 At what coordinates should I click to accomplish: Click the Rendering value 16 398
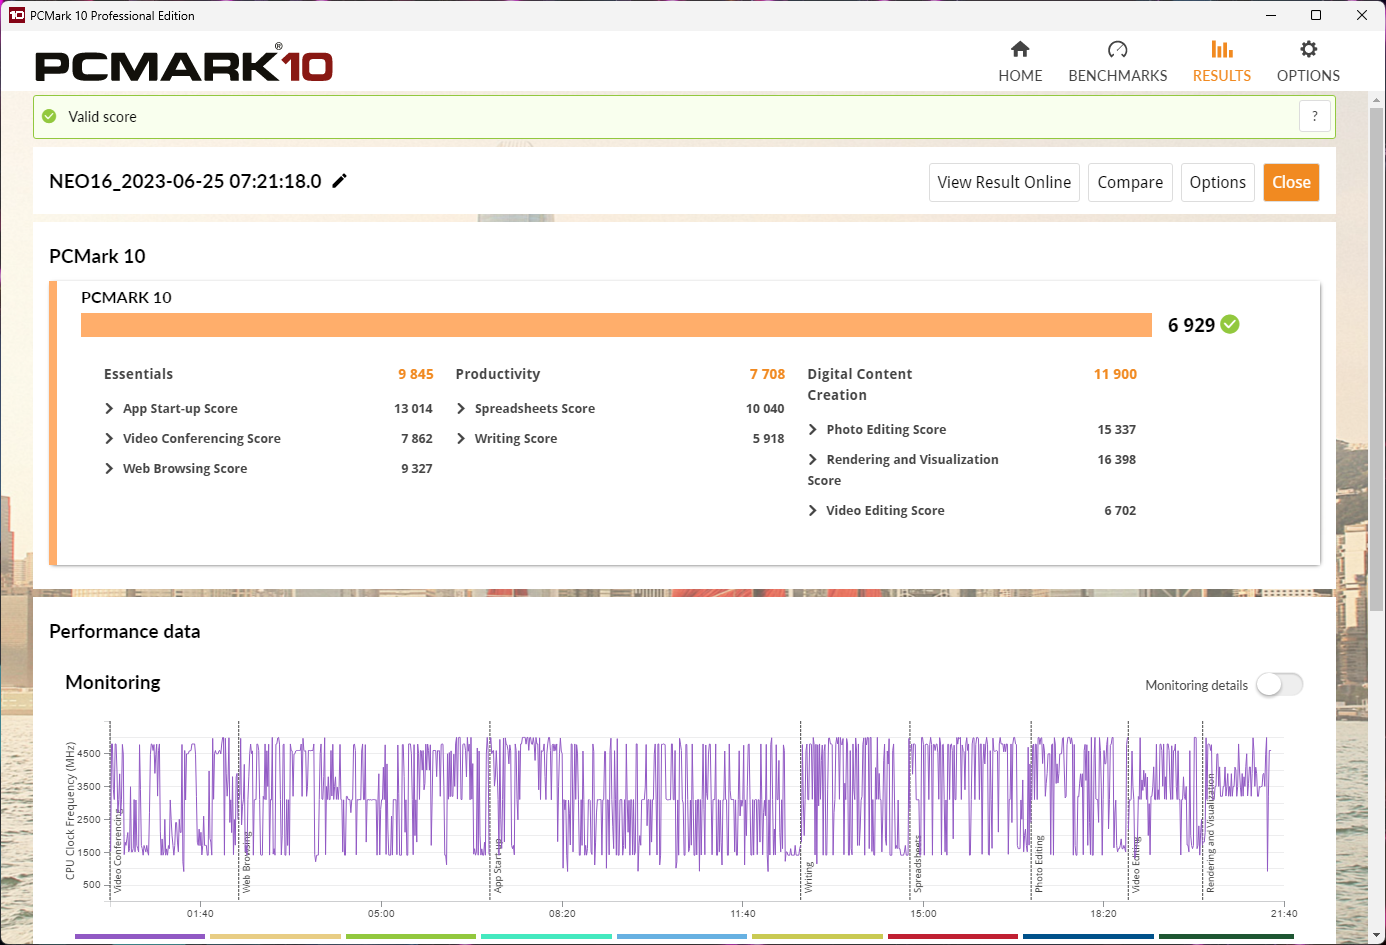click(1116, 459)
